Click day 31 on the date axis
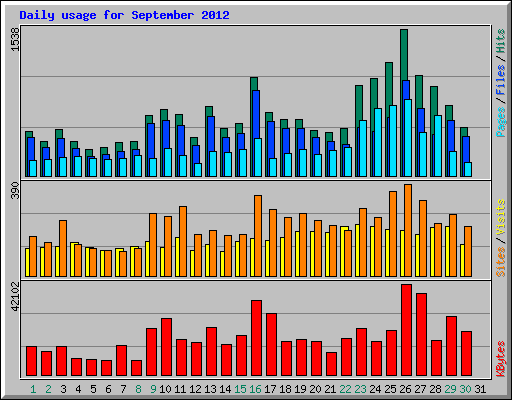 [480, 389]
